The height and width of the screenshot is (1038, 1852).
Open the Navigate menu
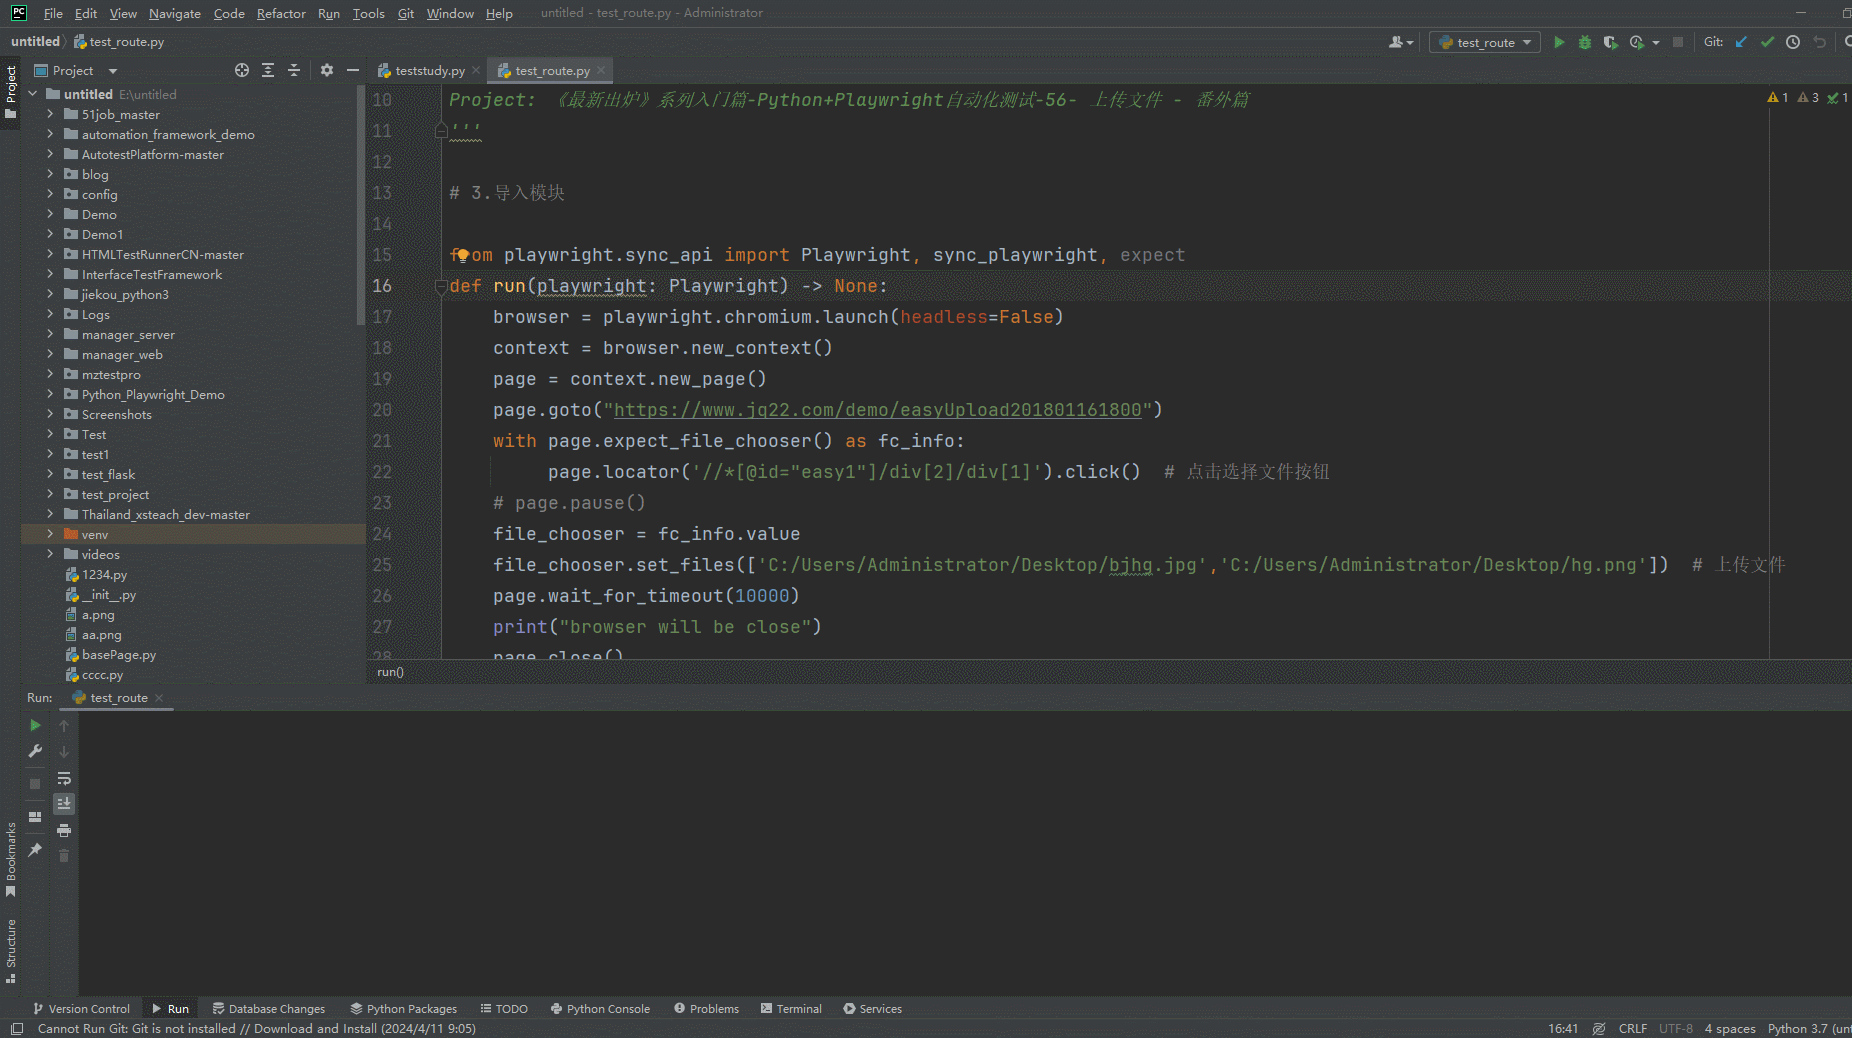pyautogui.click(x=175, y=13)
